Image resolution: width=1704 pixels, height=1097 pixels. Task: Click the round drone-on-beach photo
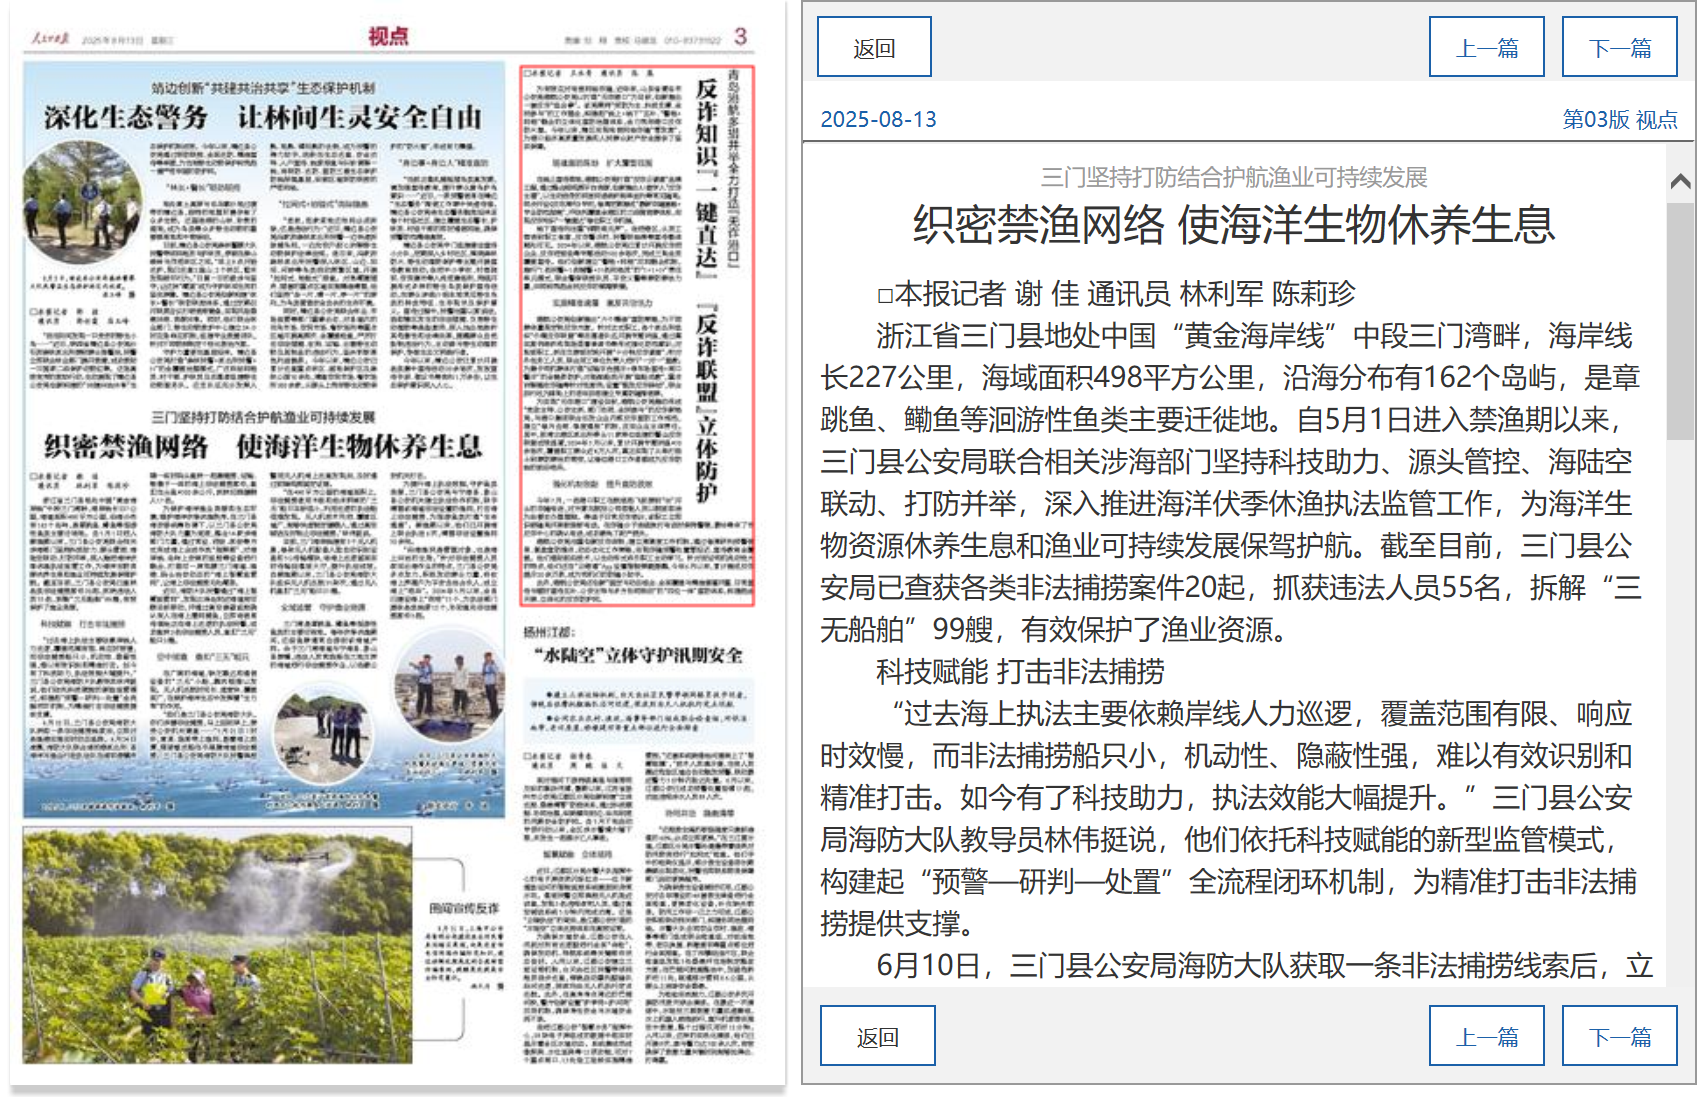[x=324, y=733]
